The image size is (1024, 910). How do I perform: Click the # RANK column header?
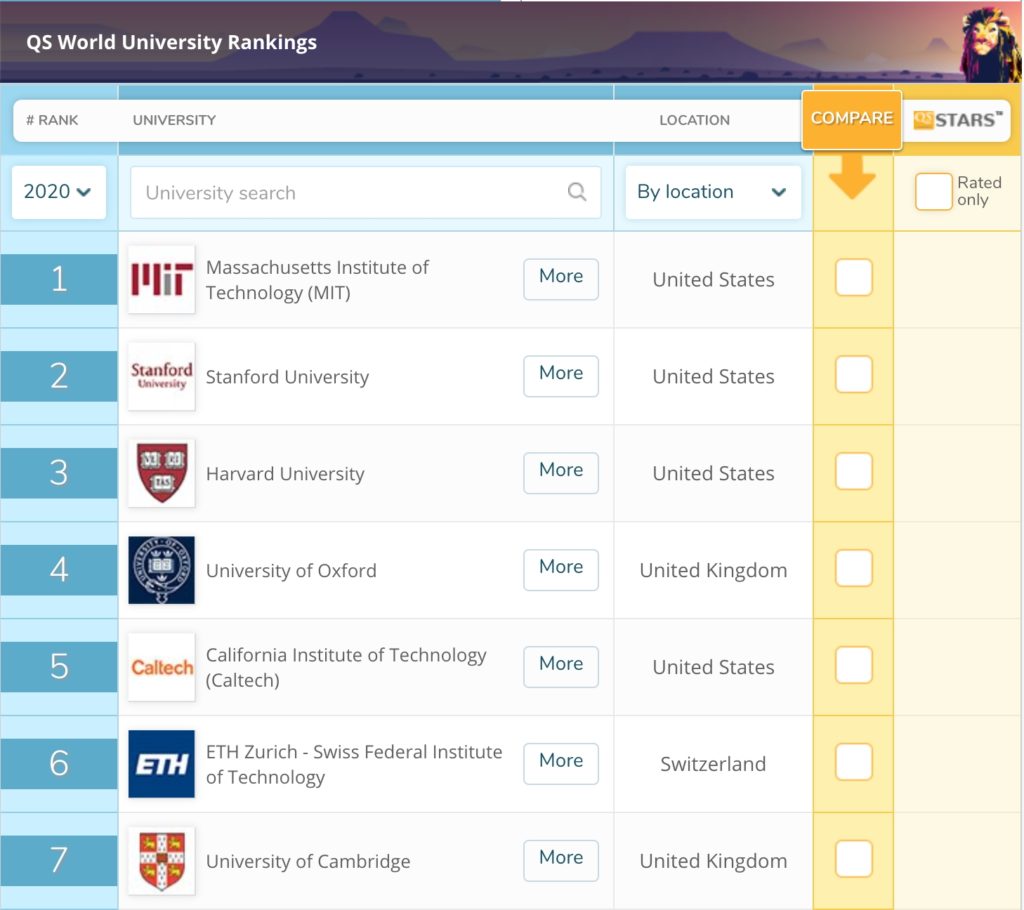tap(52, 120)
